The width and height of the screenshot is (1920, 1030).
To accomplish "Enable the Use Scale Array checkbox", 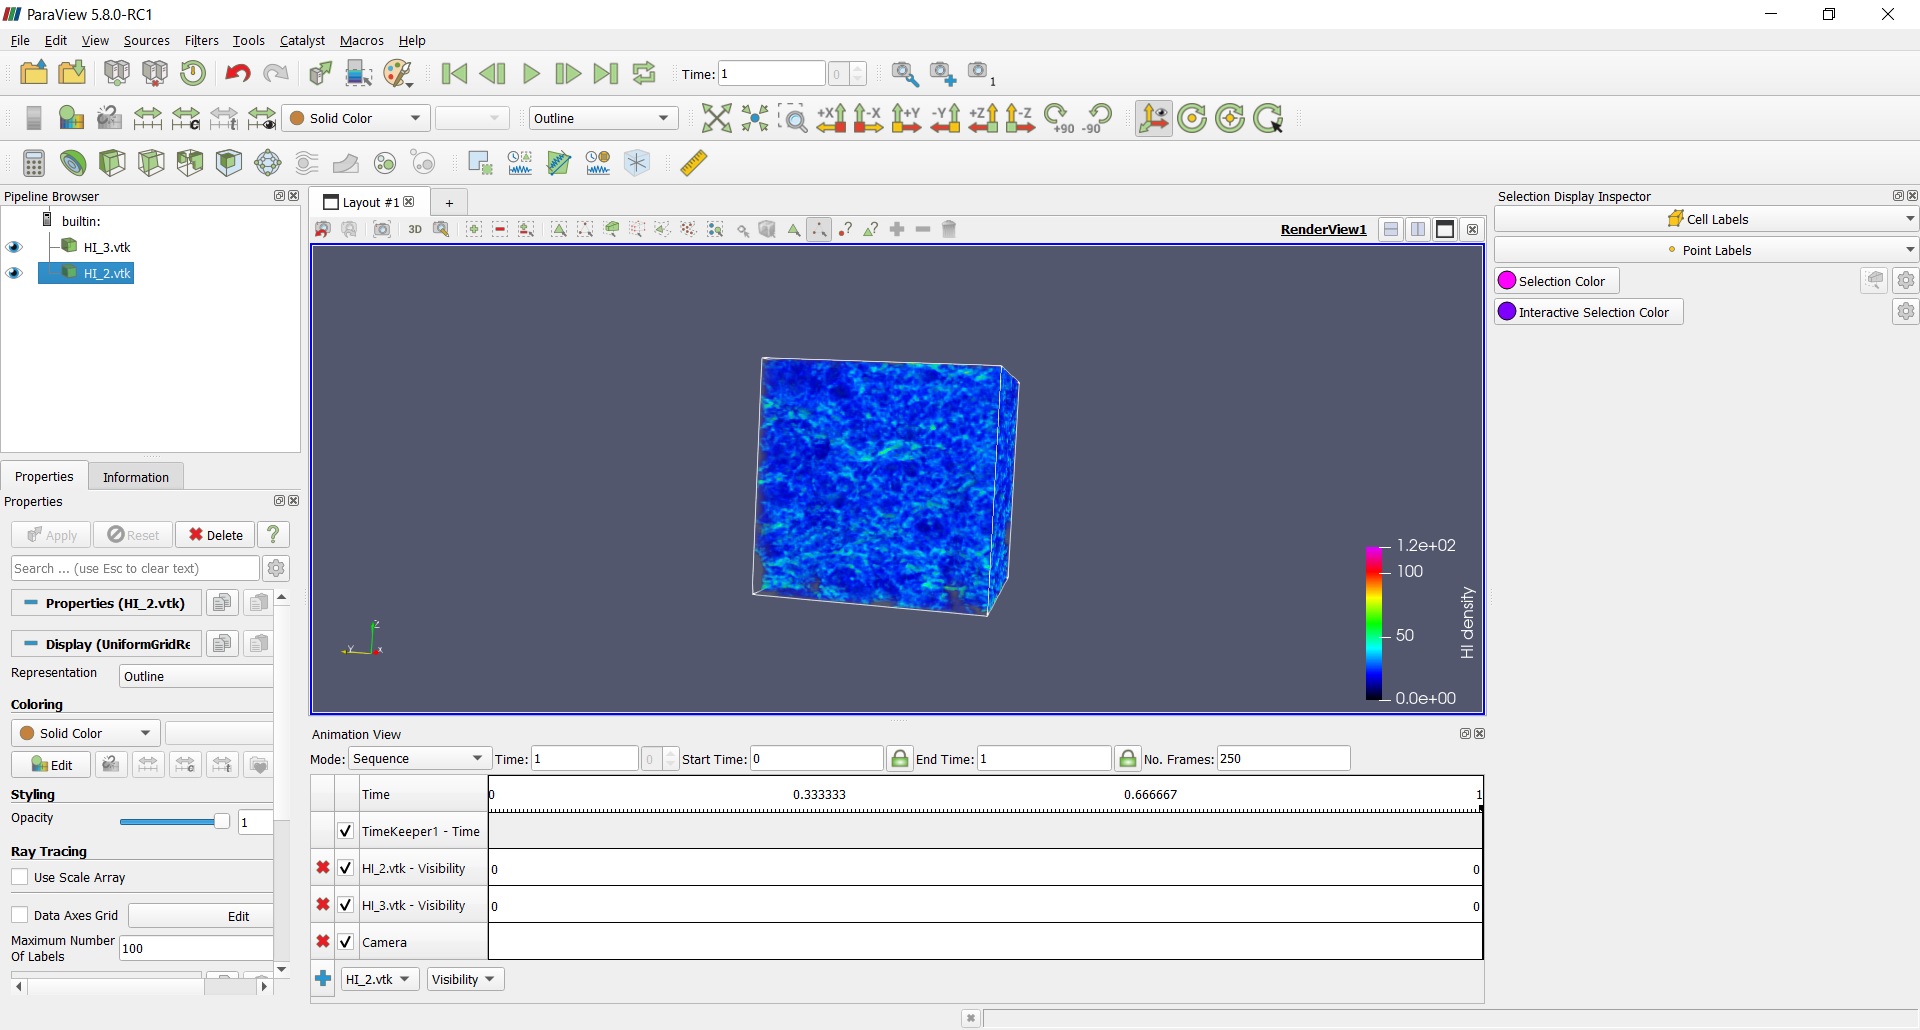I will click(x=20, y=877).
